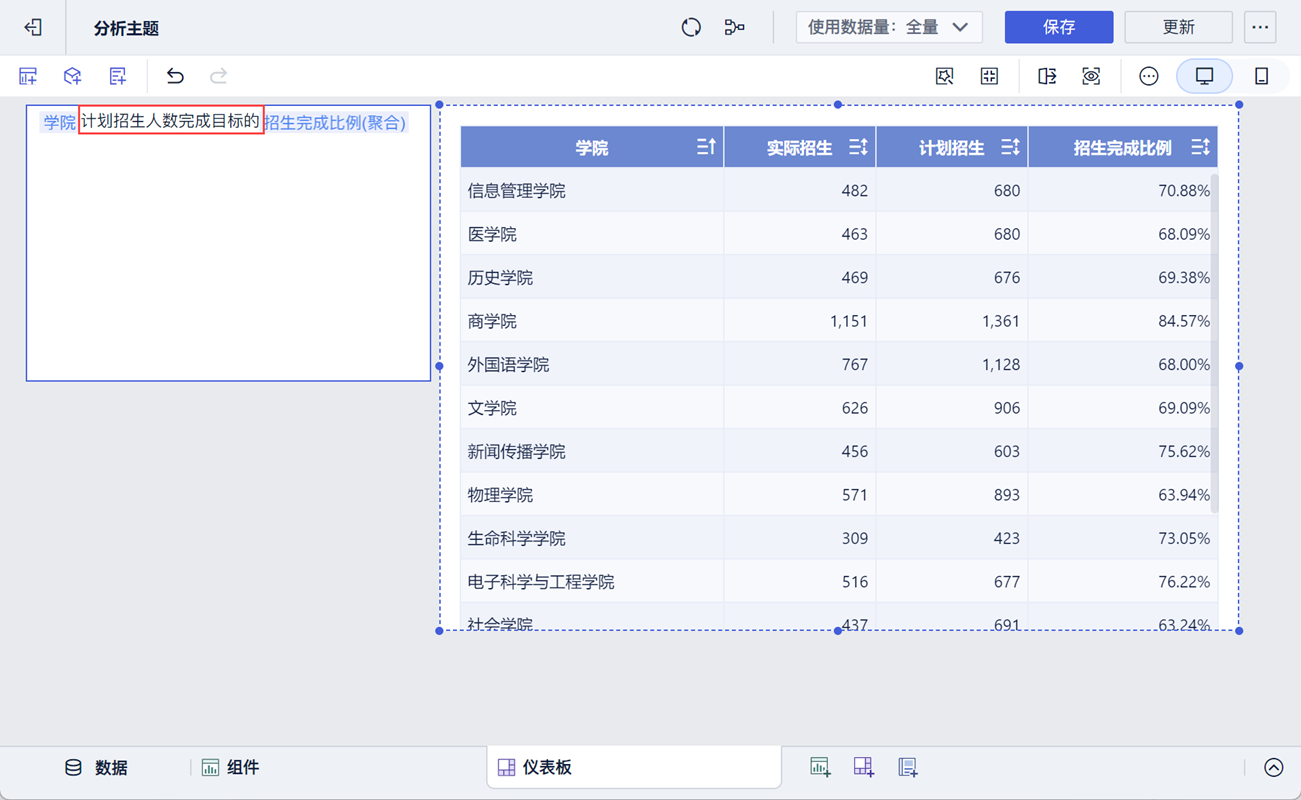Viewport: 1301px width, 800px height.
Task: Click the add component icon in bottom bar
Action: (x=820, y=767)
